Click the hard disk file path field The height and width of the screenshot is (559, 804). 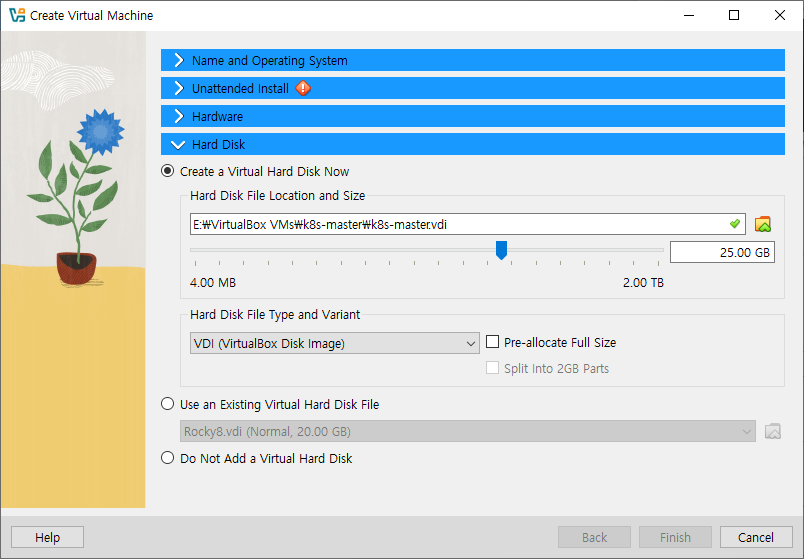pos(468,224)
